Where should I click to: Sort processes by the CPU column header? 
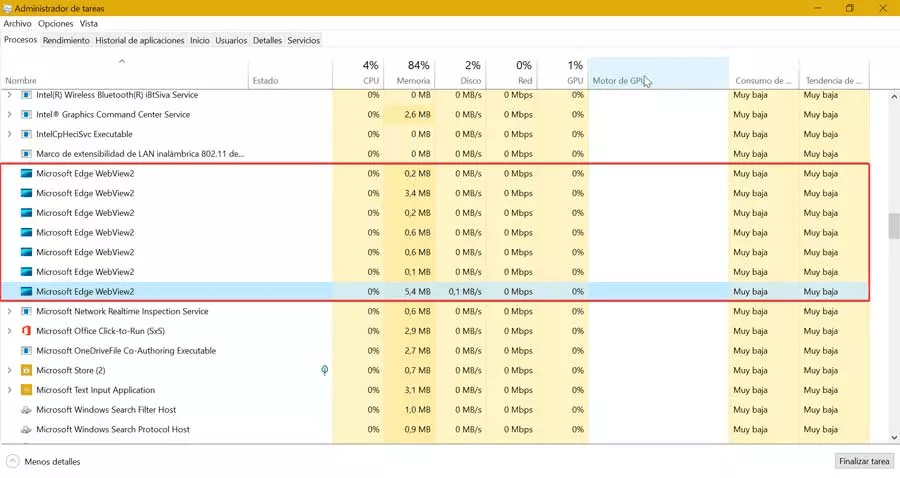(x=358, y=73)
